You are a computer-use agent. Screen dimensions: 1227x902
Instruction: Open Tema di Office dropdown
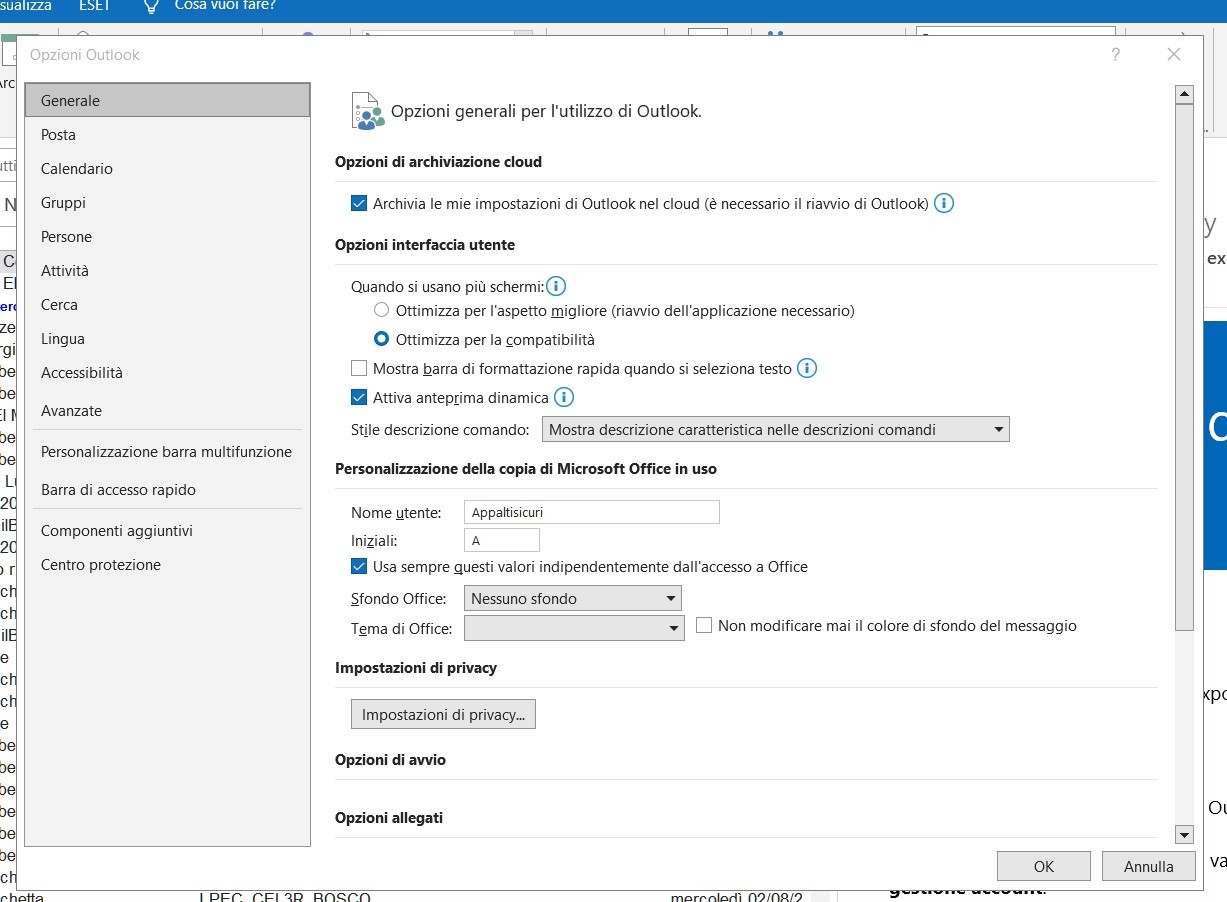pos(574,628)
